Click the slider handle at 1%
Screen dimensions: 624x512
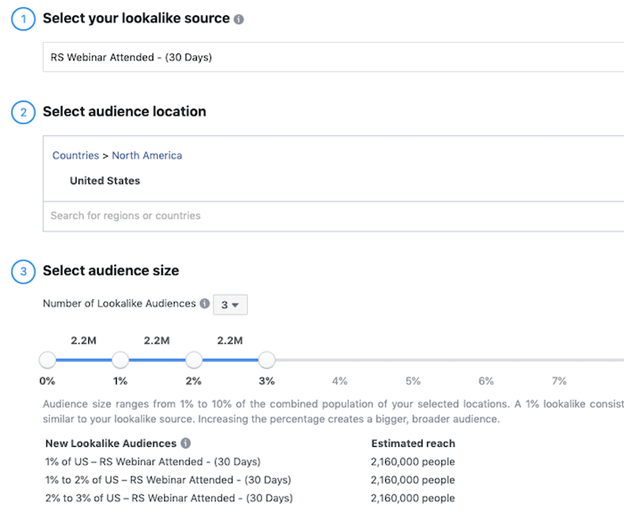(x=120, y=360)
